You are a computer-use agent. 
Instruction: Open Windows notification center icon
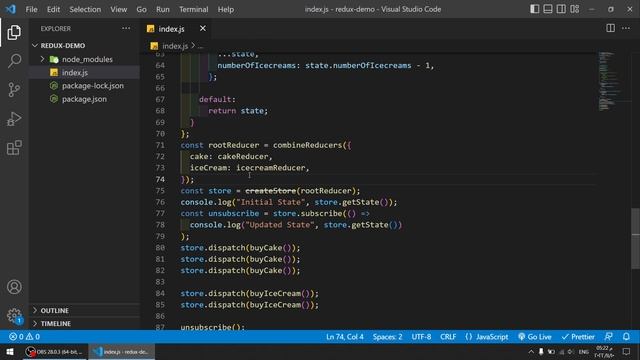(626, 351)
